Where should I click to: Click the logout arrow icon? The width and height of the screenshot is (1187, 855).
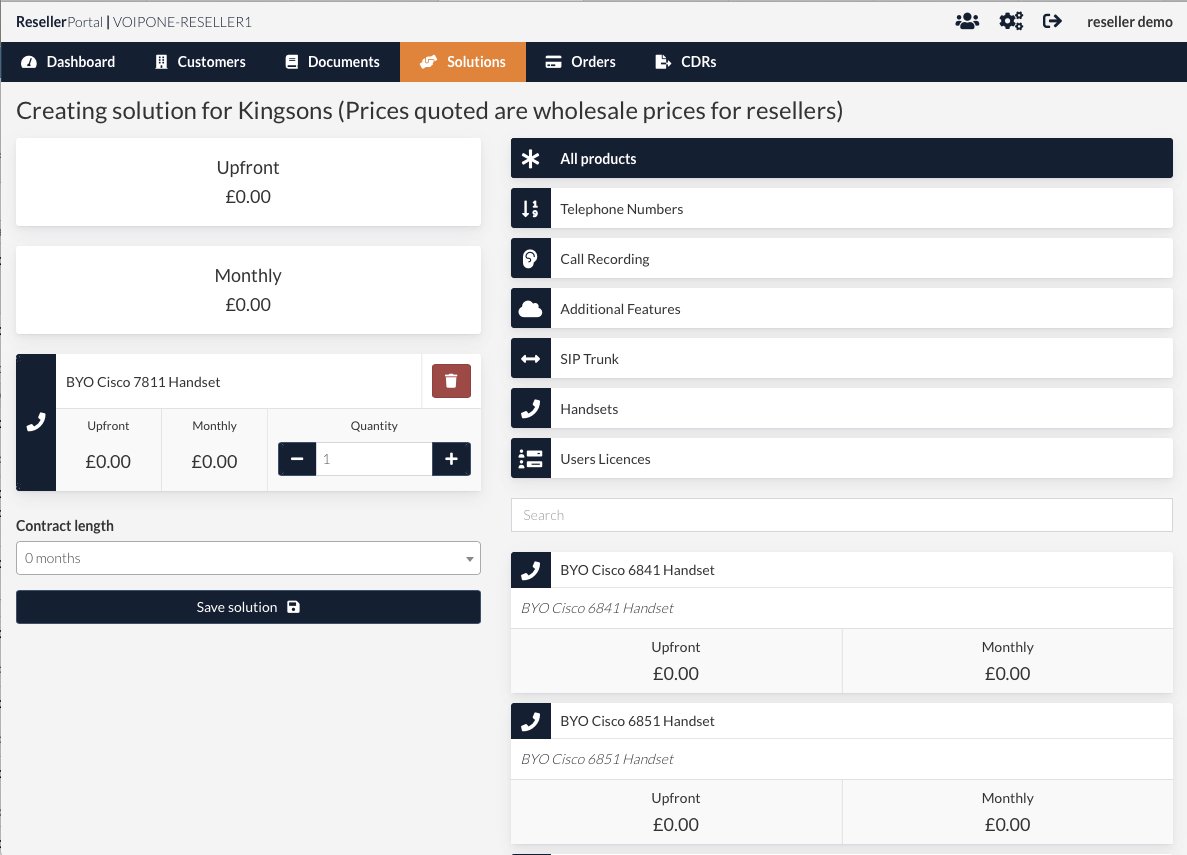pyautogui.click(x=1051, y=21)
